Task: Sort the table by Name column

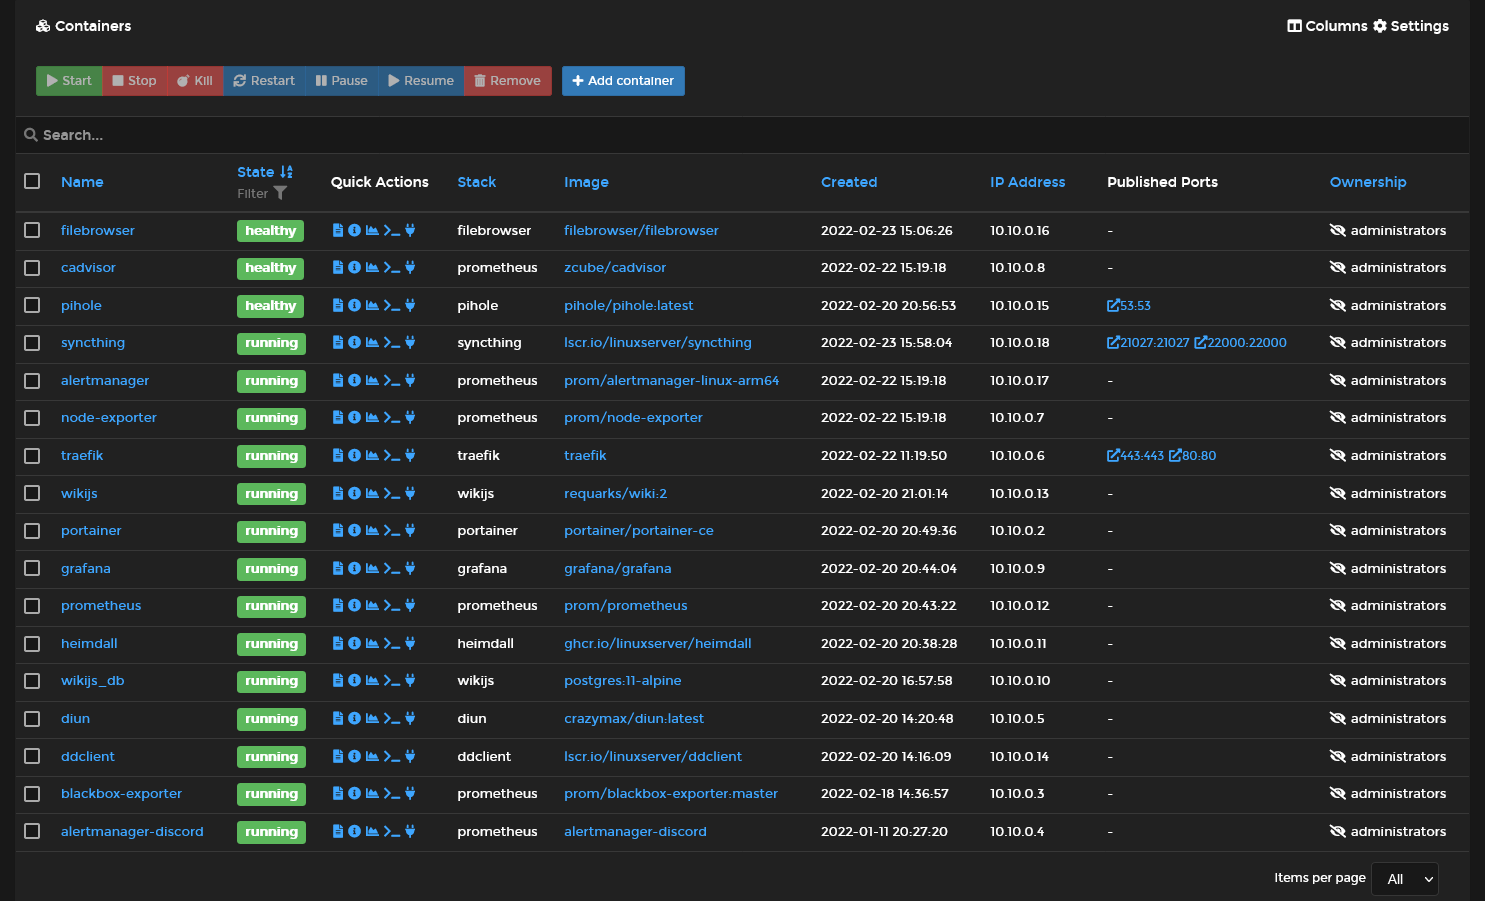Action: [82, 182]
